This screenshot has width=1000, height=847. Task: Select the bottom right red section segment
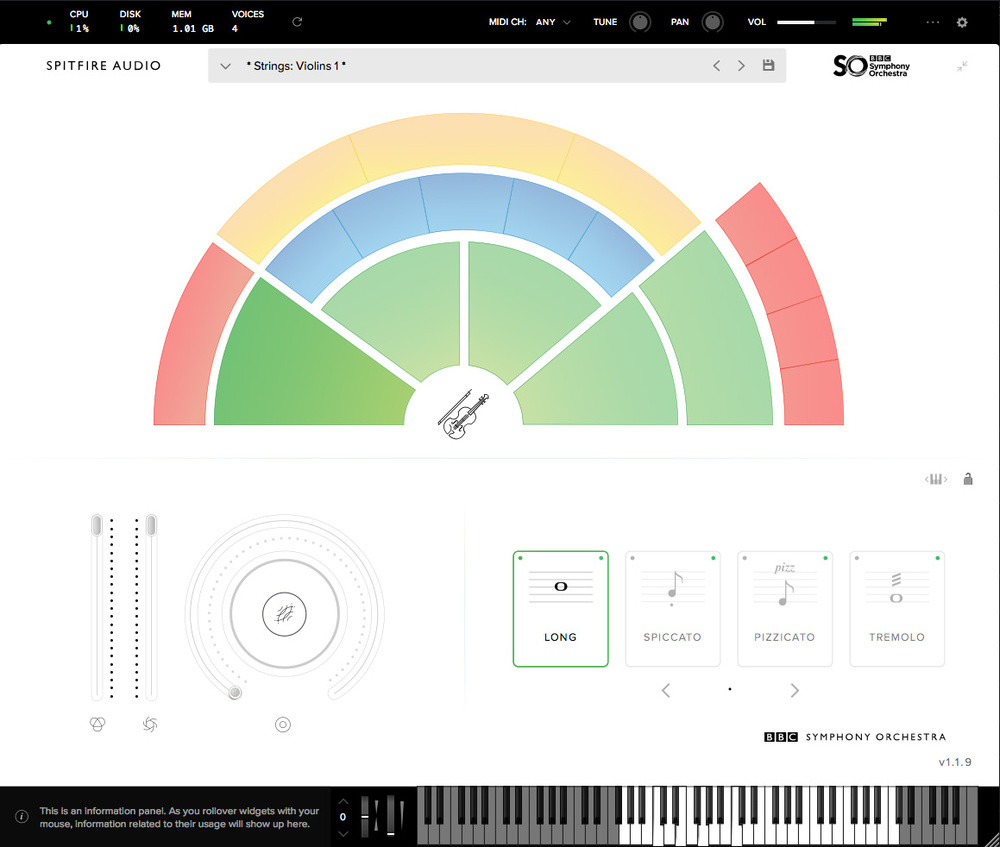click(x=812, y=394)
